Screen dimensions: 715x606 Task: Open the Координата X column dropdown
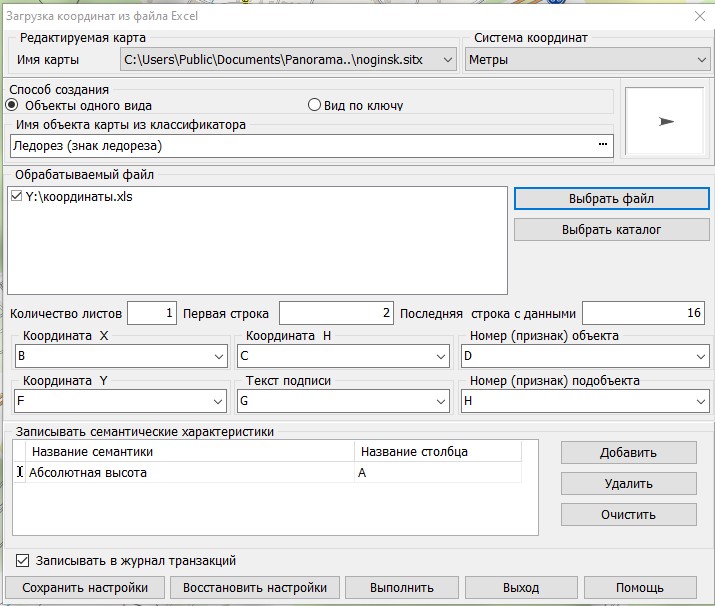(x=121, y=357)
